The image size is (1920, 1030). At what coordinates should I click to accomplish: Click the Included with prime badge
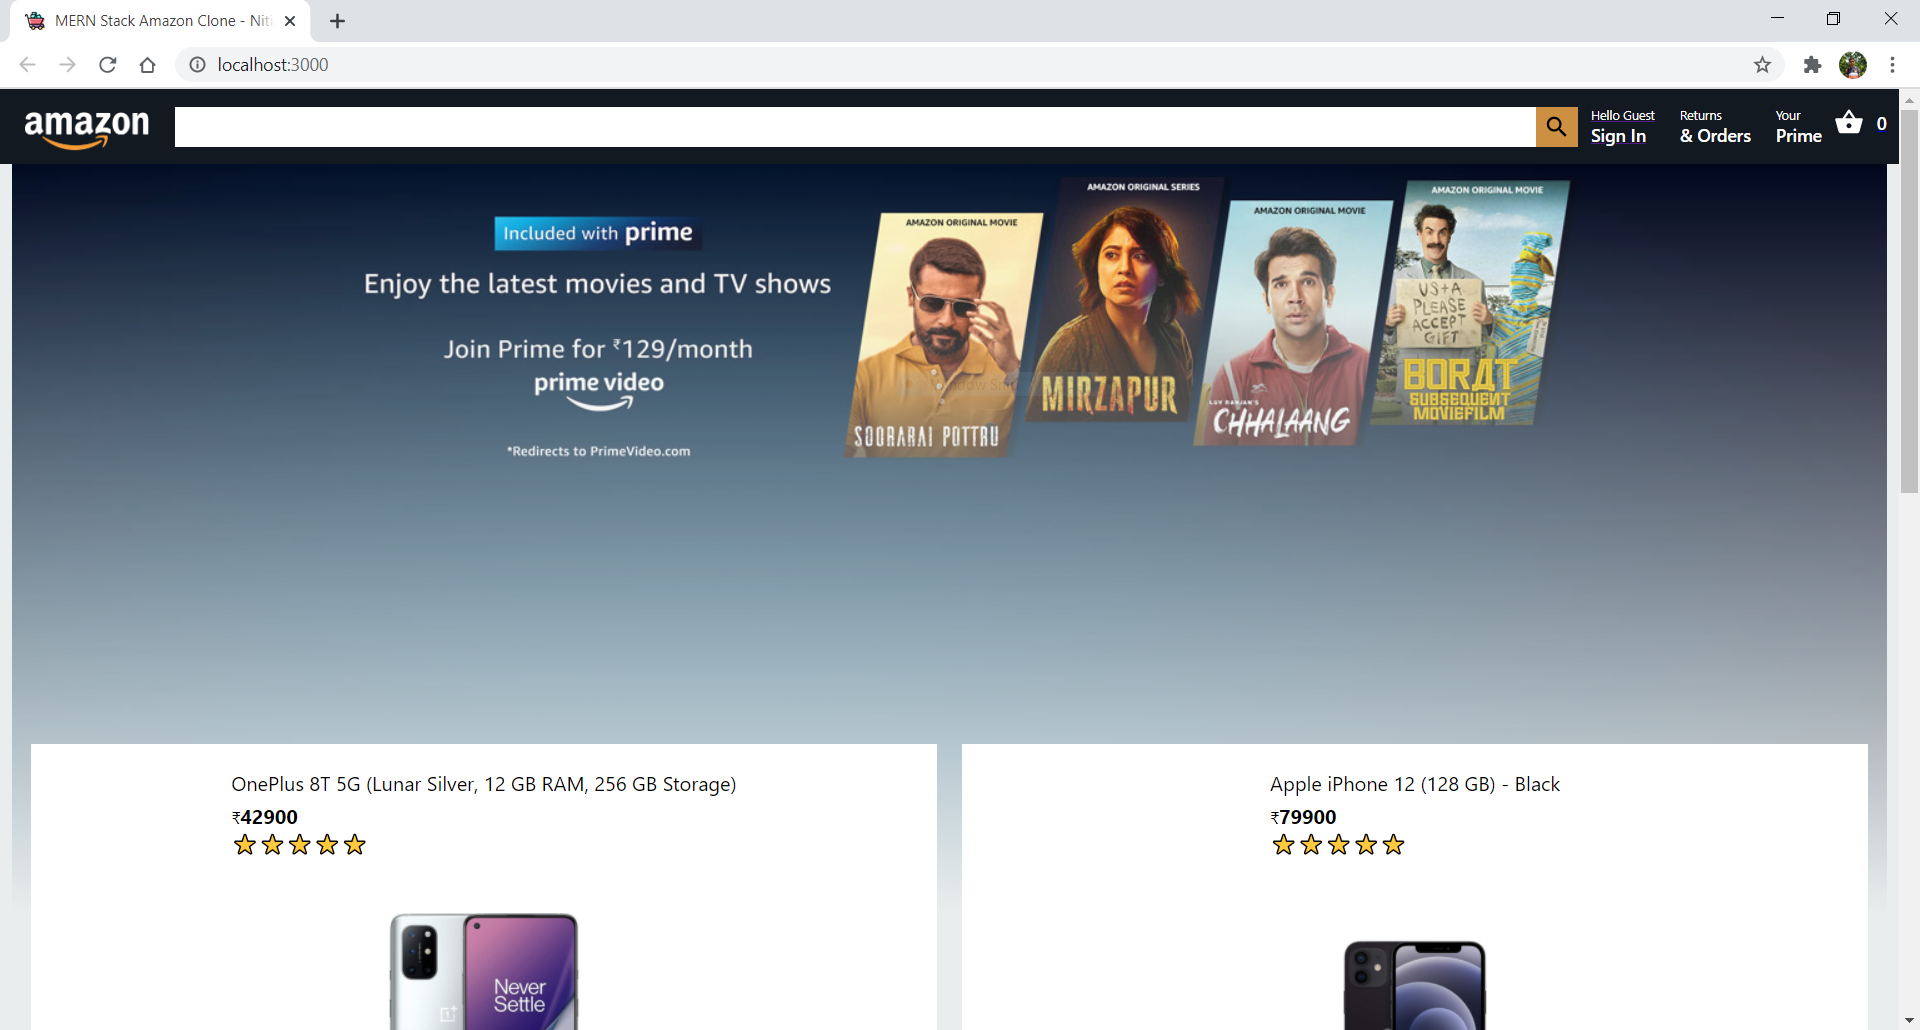pos(597,233)
